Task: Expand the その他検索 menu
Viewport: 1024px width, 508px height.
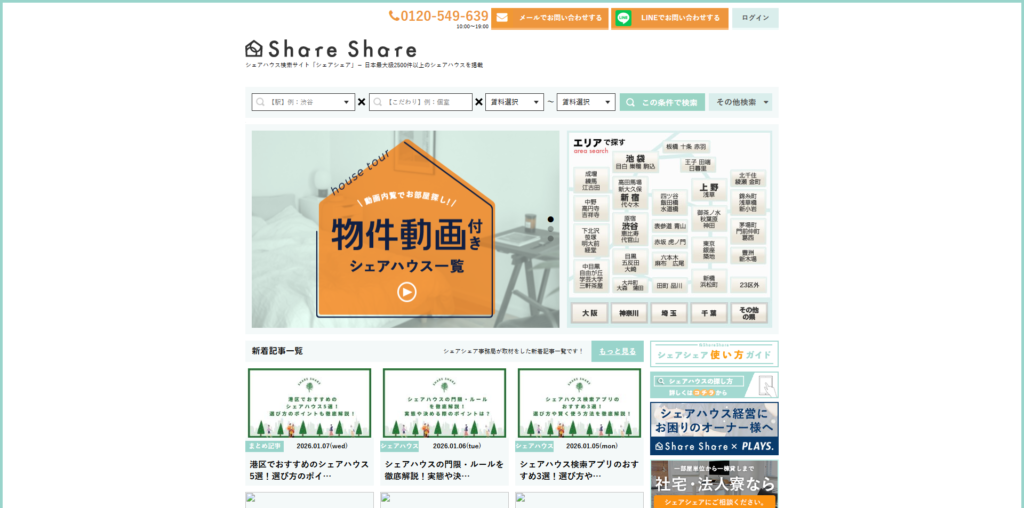Action: (740, 102)
